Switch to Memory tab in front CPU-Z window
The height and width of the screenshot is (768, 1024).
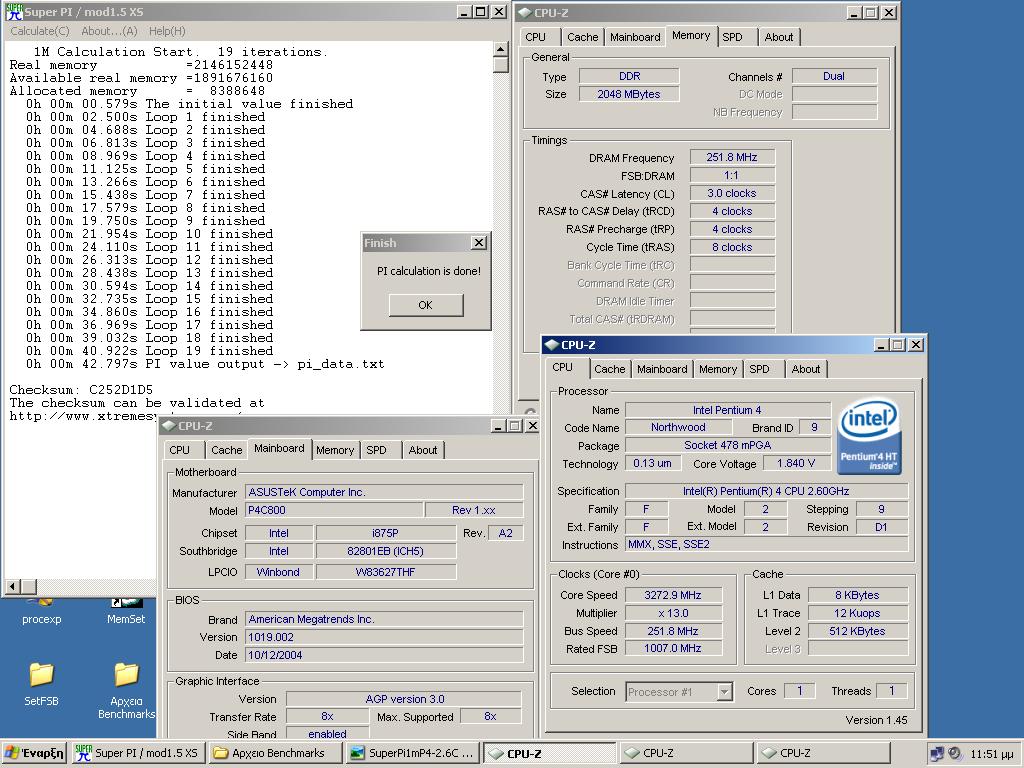(x=718, y=369)
